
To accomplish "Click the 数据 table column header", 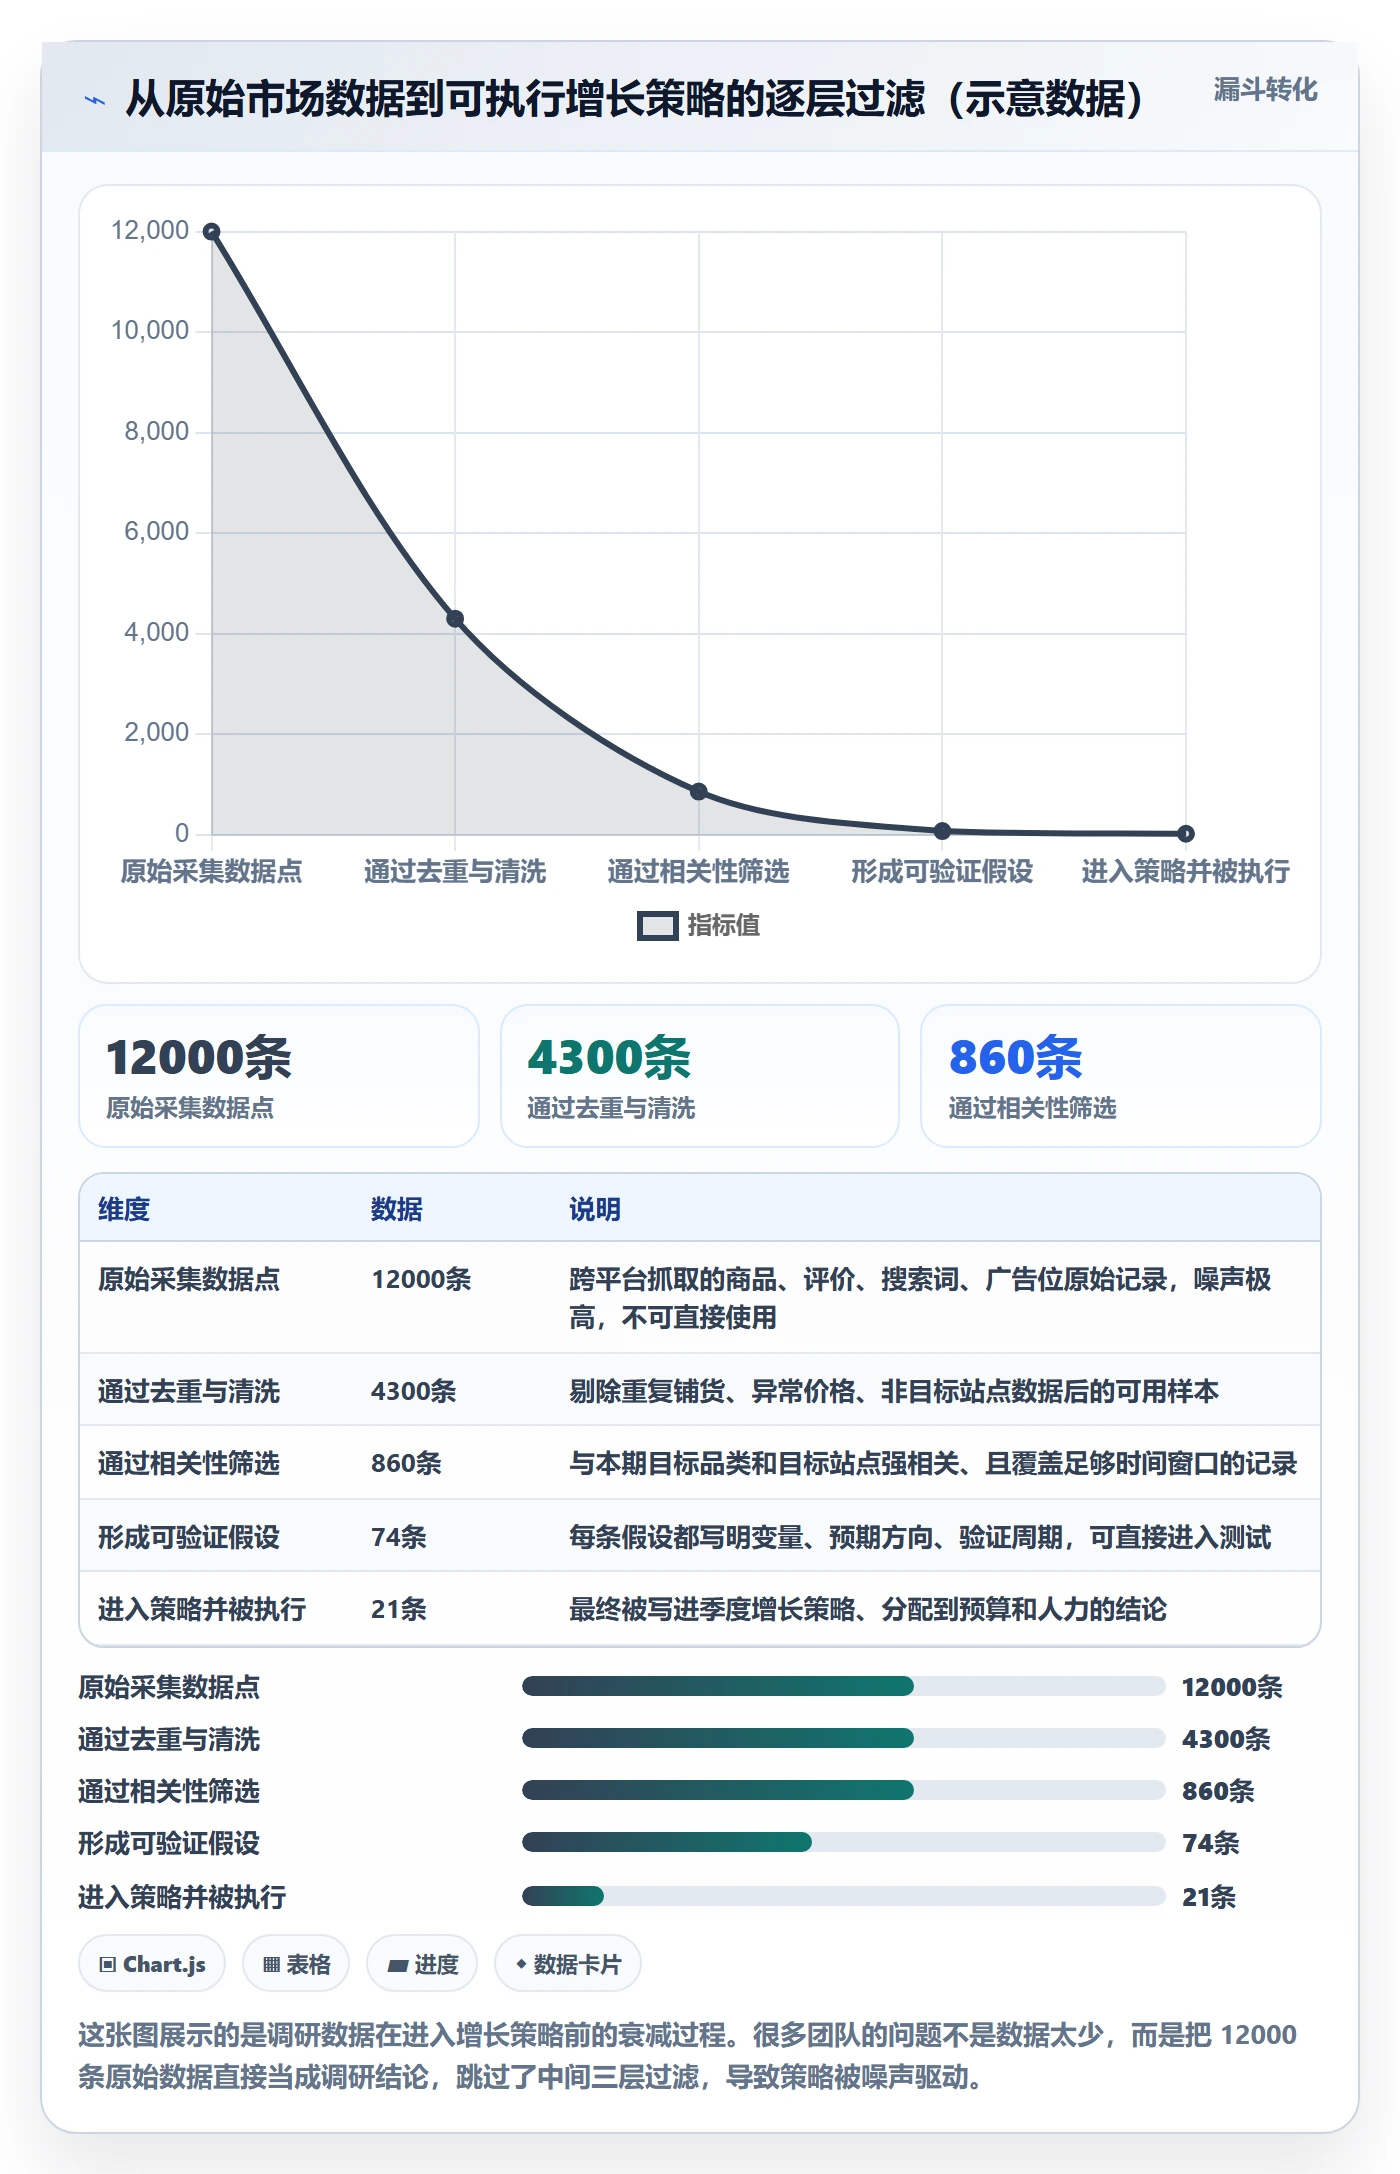I will tap(397, 1209).
